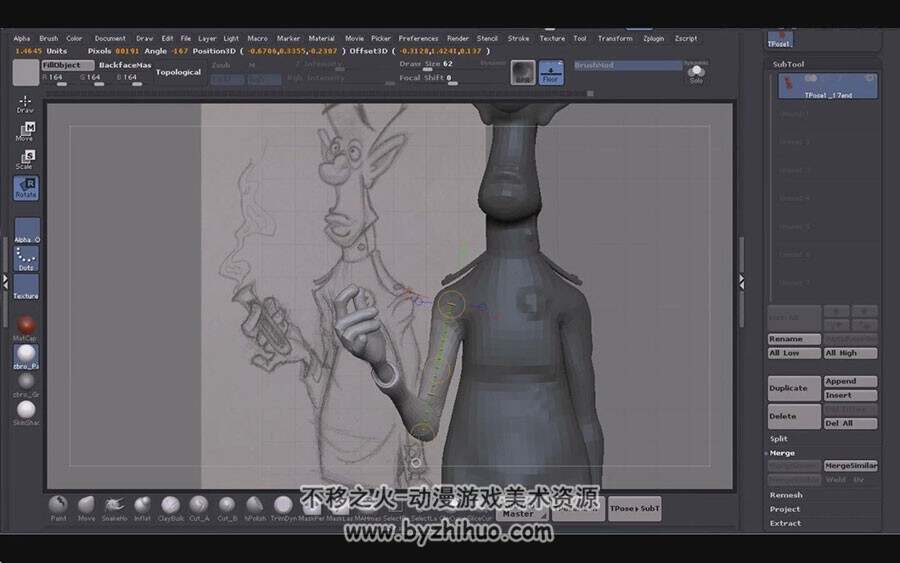Toggle FillObject button
This screenshot has height=563, width=900.
coord(67,65)
